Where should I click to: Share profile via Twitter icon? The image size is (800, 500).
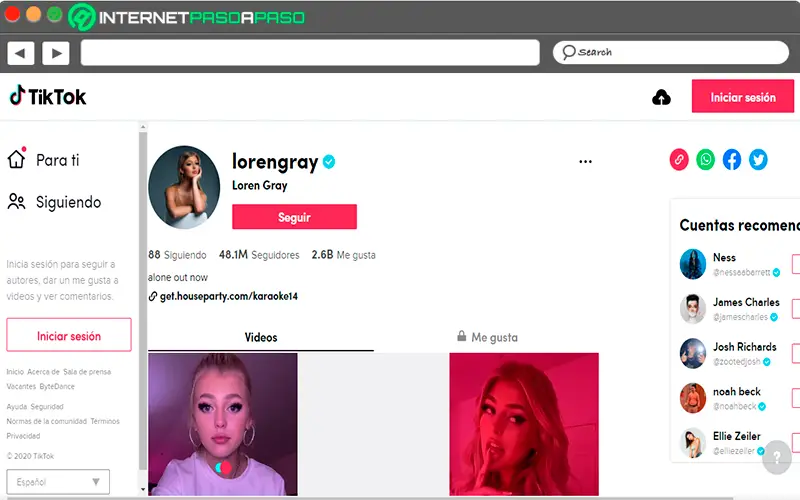click(x=758, y=160)
